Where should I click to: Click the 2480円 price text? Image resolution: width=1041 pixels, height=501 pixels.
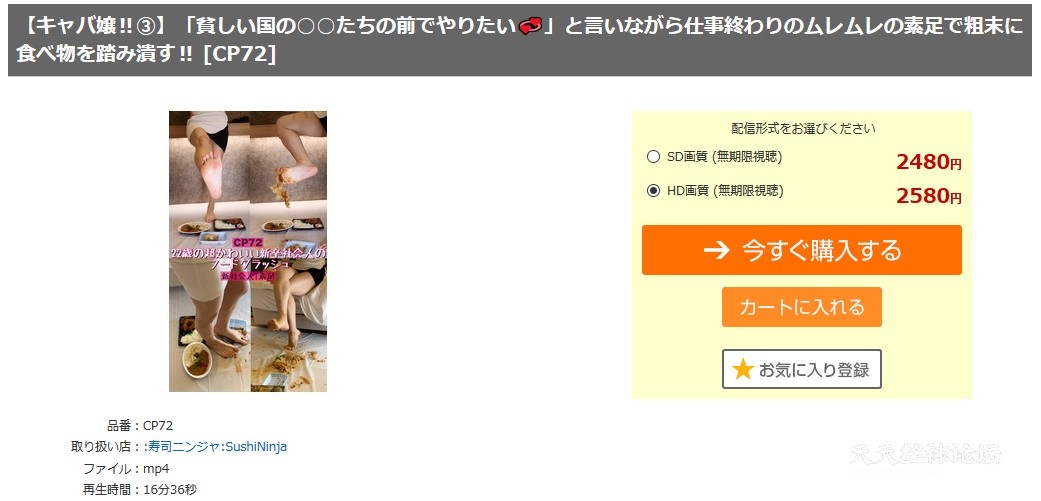(x=928, y=161)
